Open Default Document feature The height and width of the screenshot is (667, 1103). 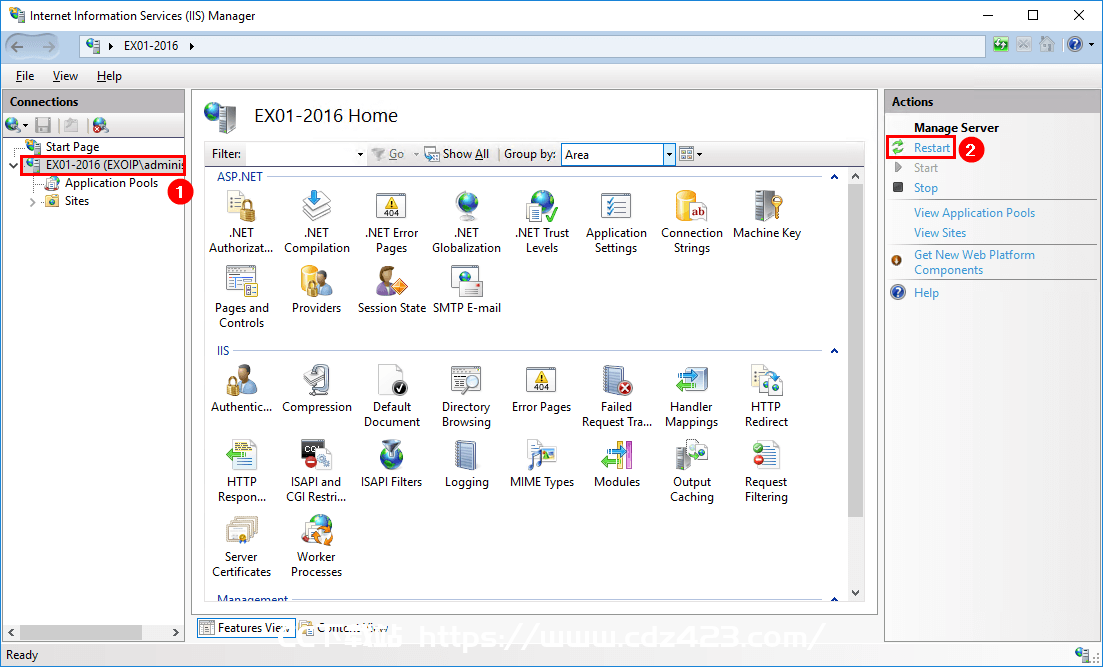point(392,396)
